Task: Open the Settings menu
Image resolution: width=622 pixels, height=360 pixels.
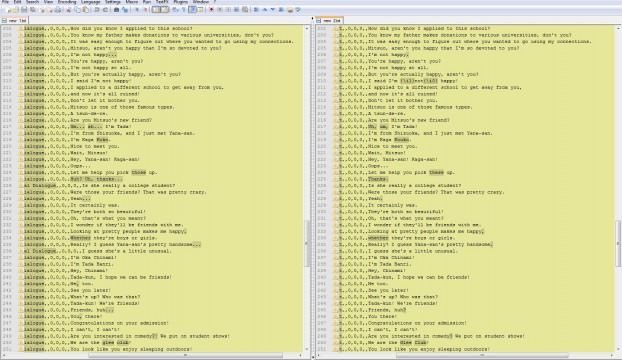Action: [x=113, y=2]
